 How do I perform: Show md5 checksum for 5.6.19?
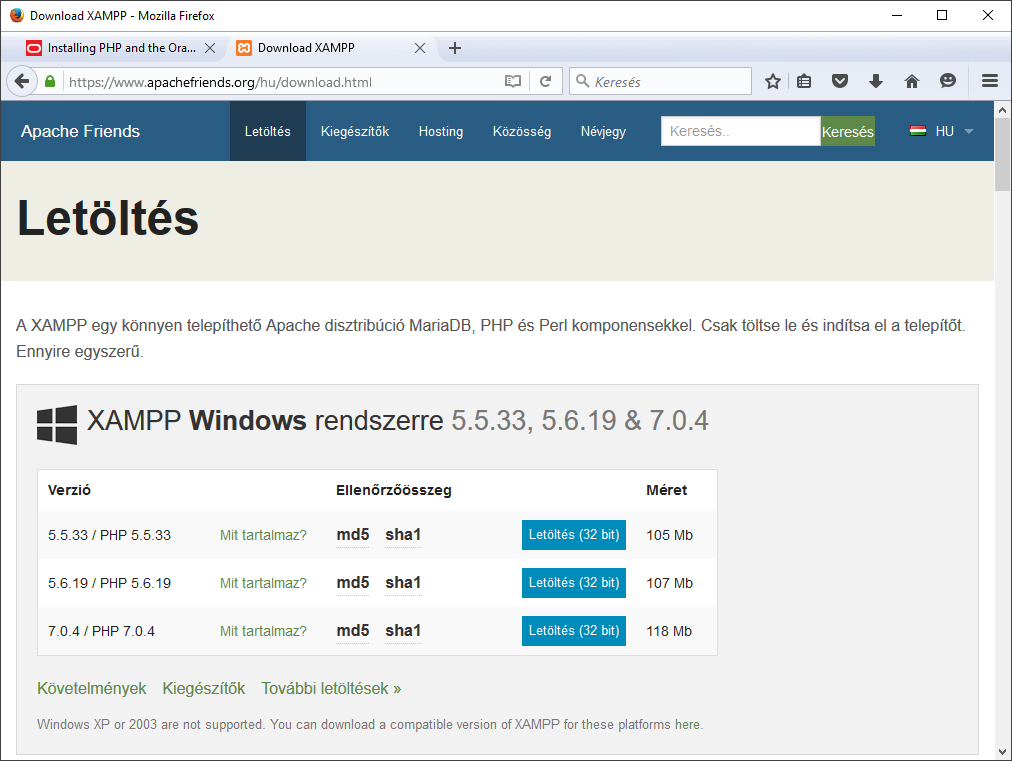coord(352,582)
